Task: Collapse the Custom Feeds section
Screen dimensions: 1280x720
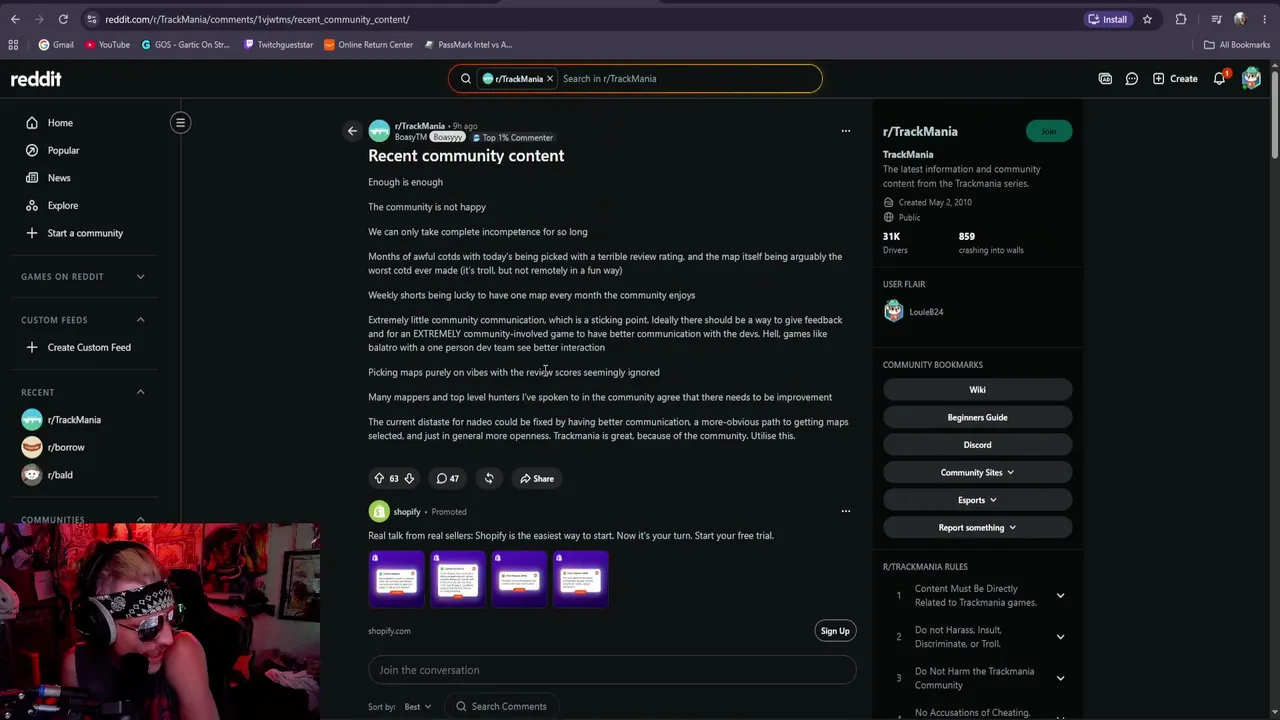Action: click(x=140, y=320)
